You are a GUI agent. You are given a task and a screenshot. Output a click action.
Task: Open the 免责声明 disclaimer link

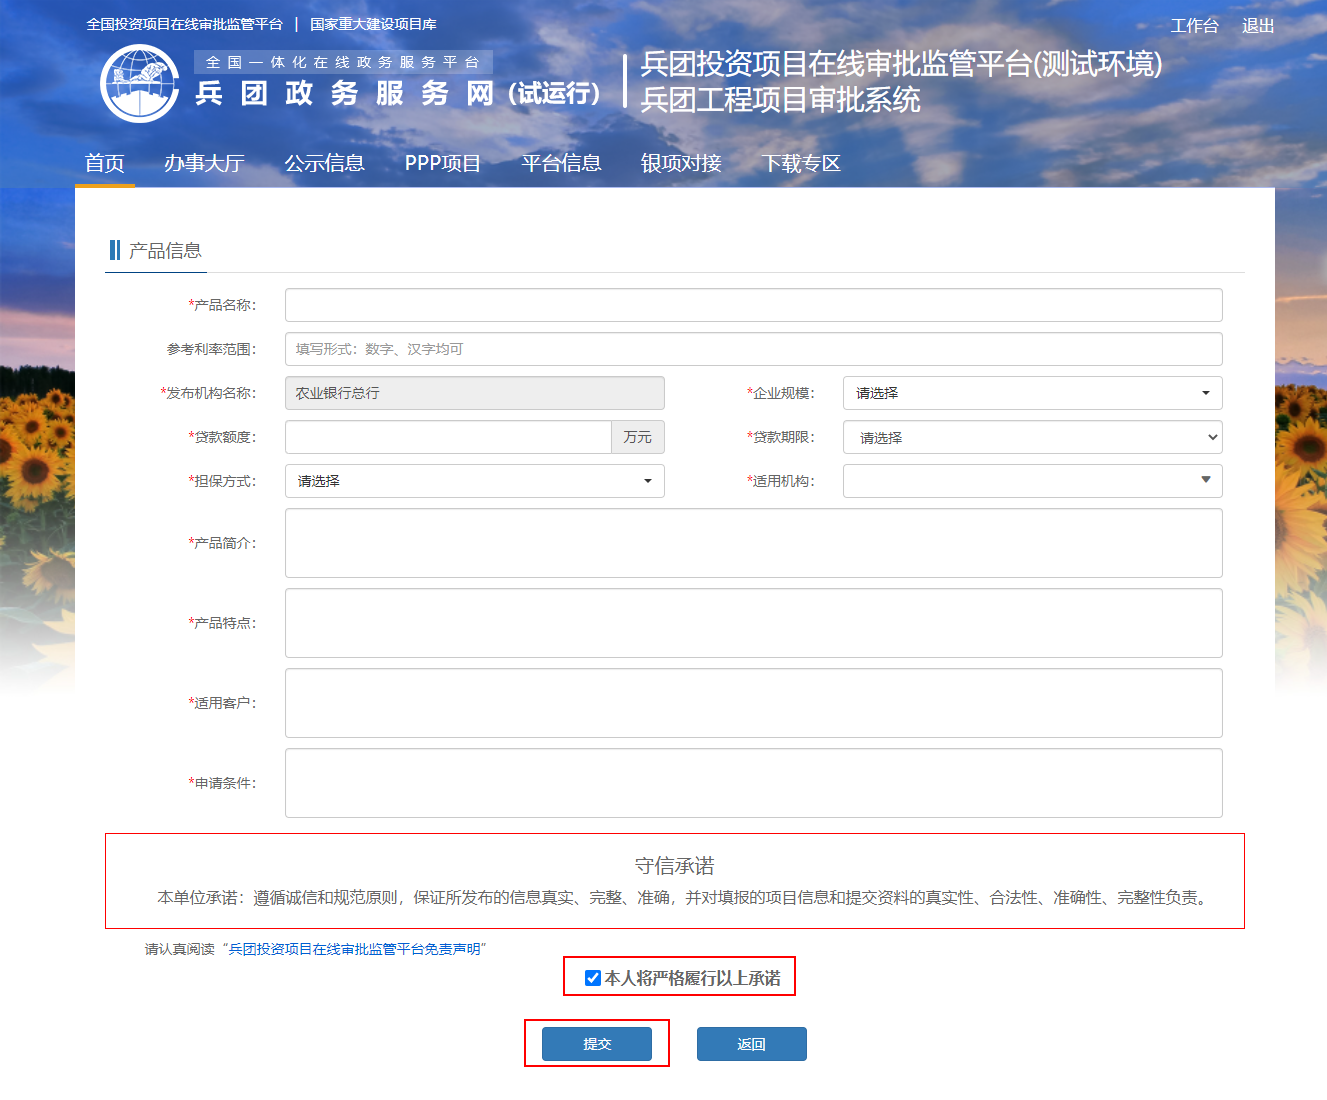point(354,949)
